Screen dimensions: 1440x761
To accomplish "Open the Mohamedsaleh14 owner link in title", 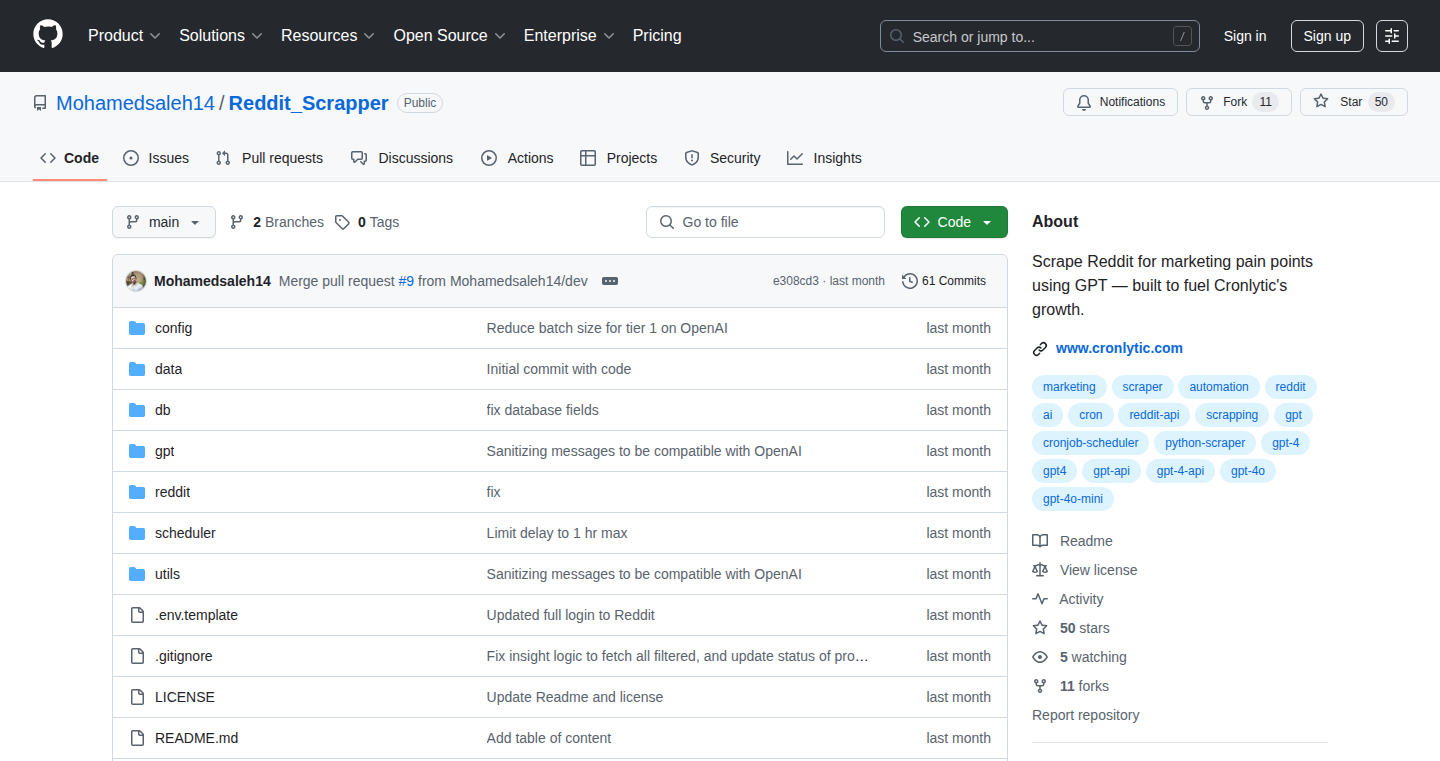I will [136, 103].
